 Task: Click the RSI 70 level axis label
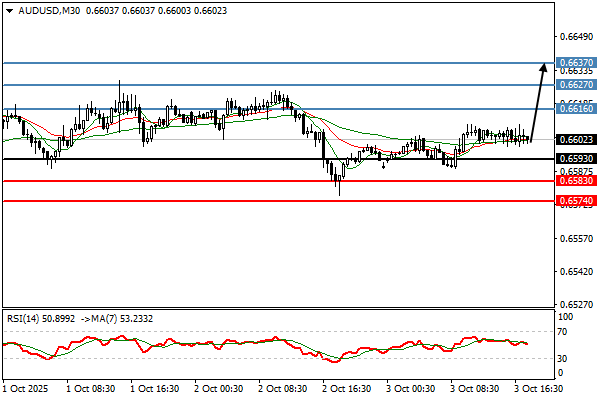pyautogui.click(x=564, y=331)
